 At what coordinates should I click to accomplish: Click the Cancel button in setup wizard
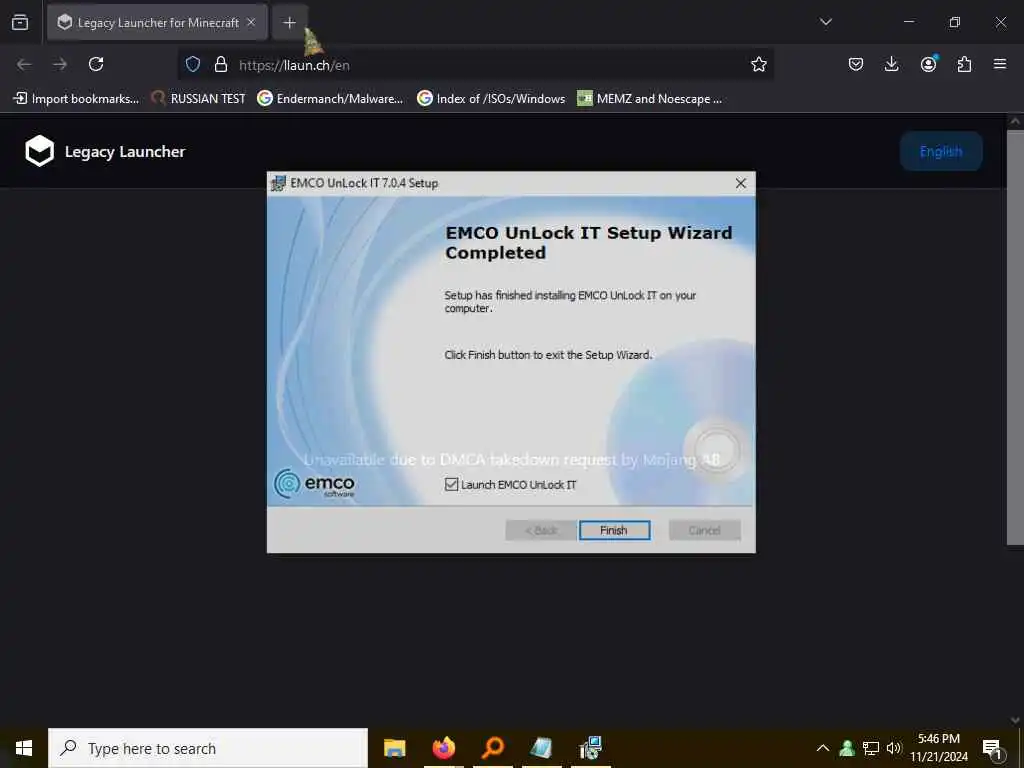point(704,530)
